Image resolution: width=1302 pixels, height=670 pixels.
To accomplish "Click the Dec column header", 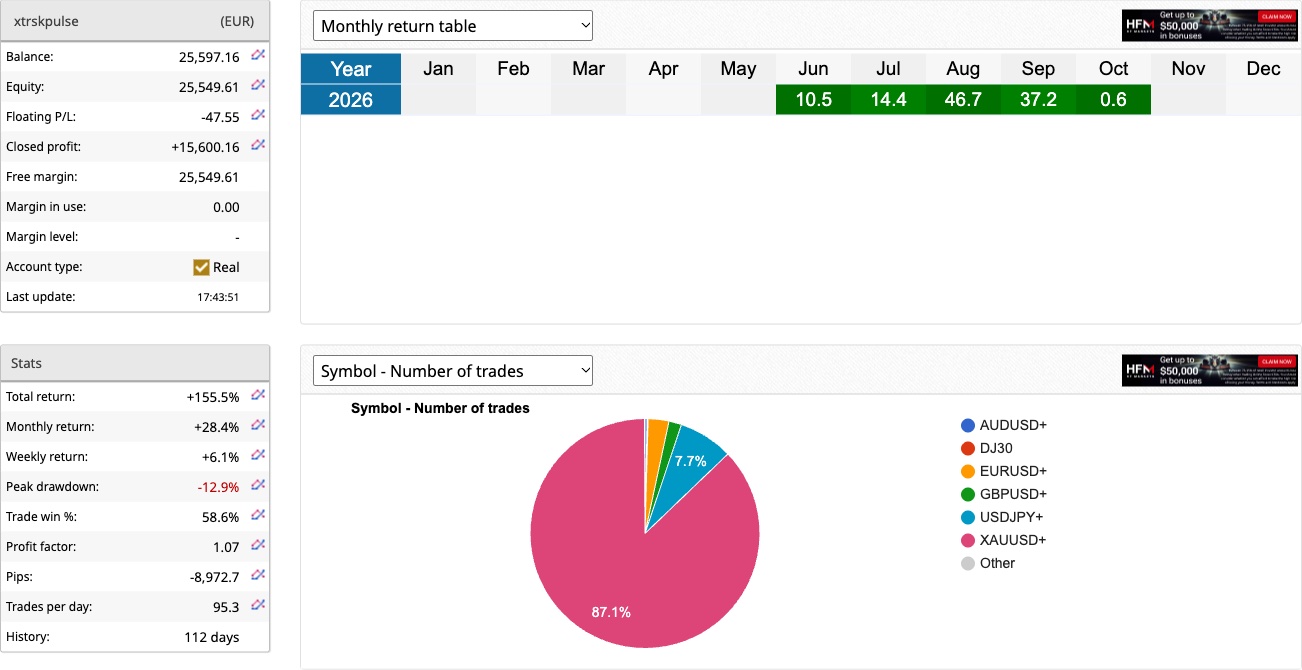I will [1263, 69].
